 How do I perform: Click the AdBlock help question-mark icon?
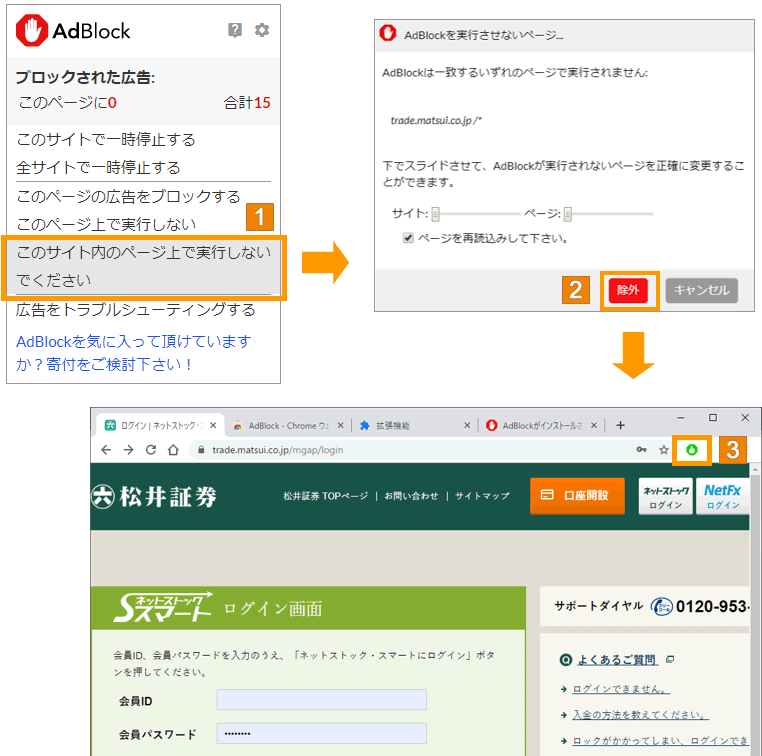(x=235, y=30)
